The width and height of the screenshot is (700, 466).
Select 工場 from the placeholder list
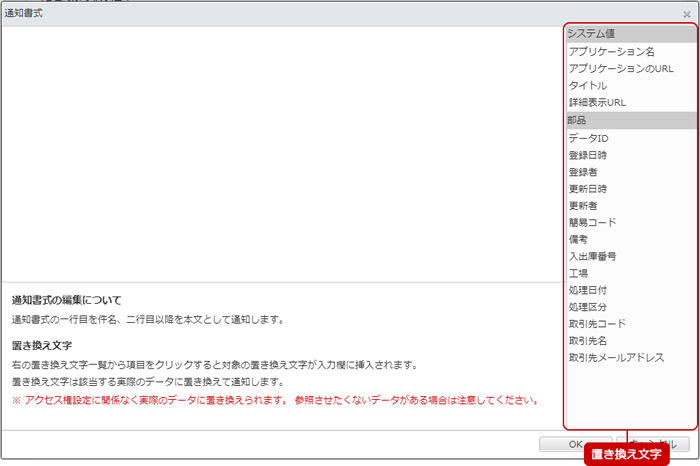578,273
